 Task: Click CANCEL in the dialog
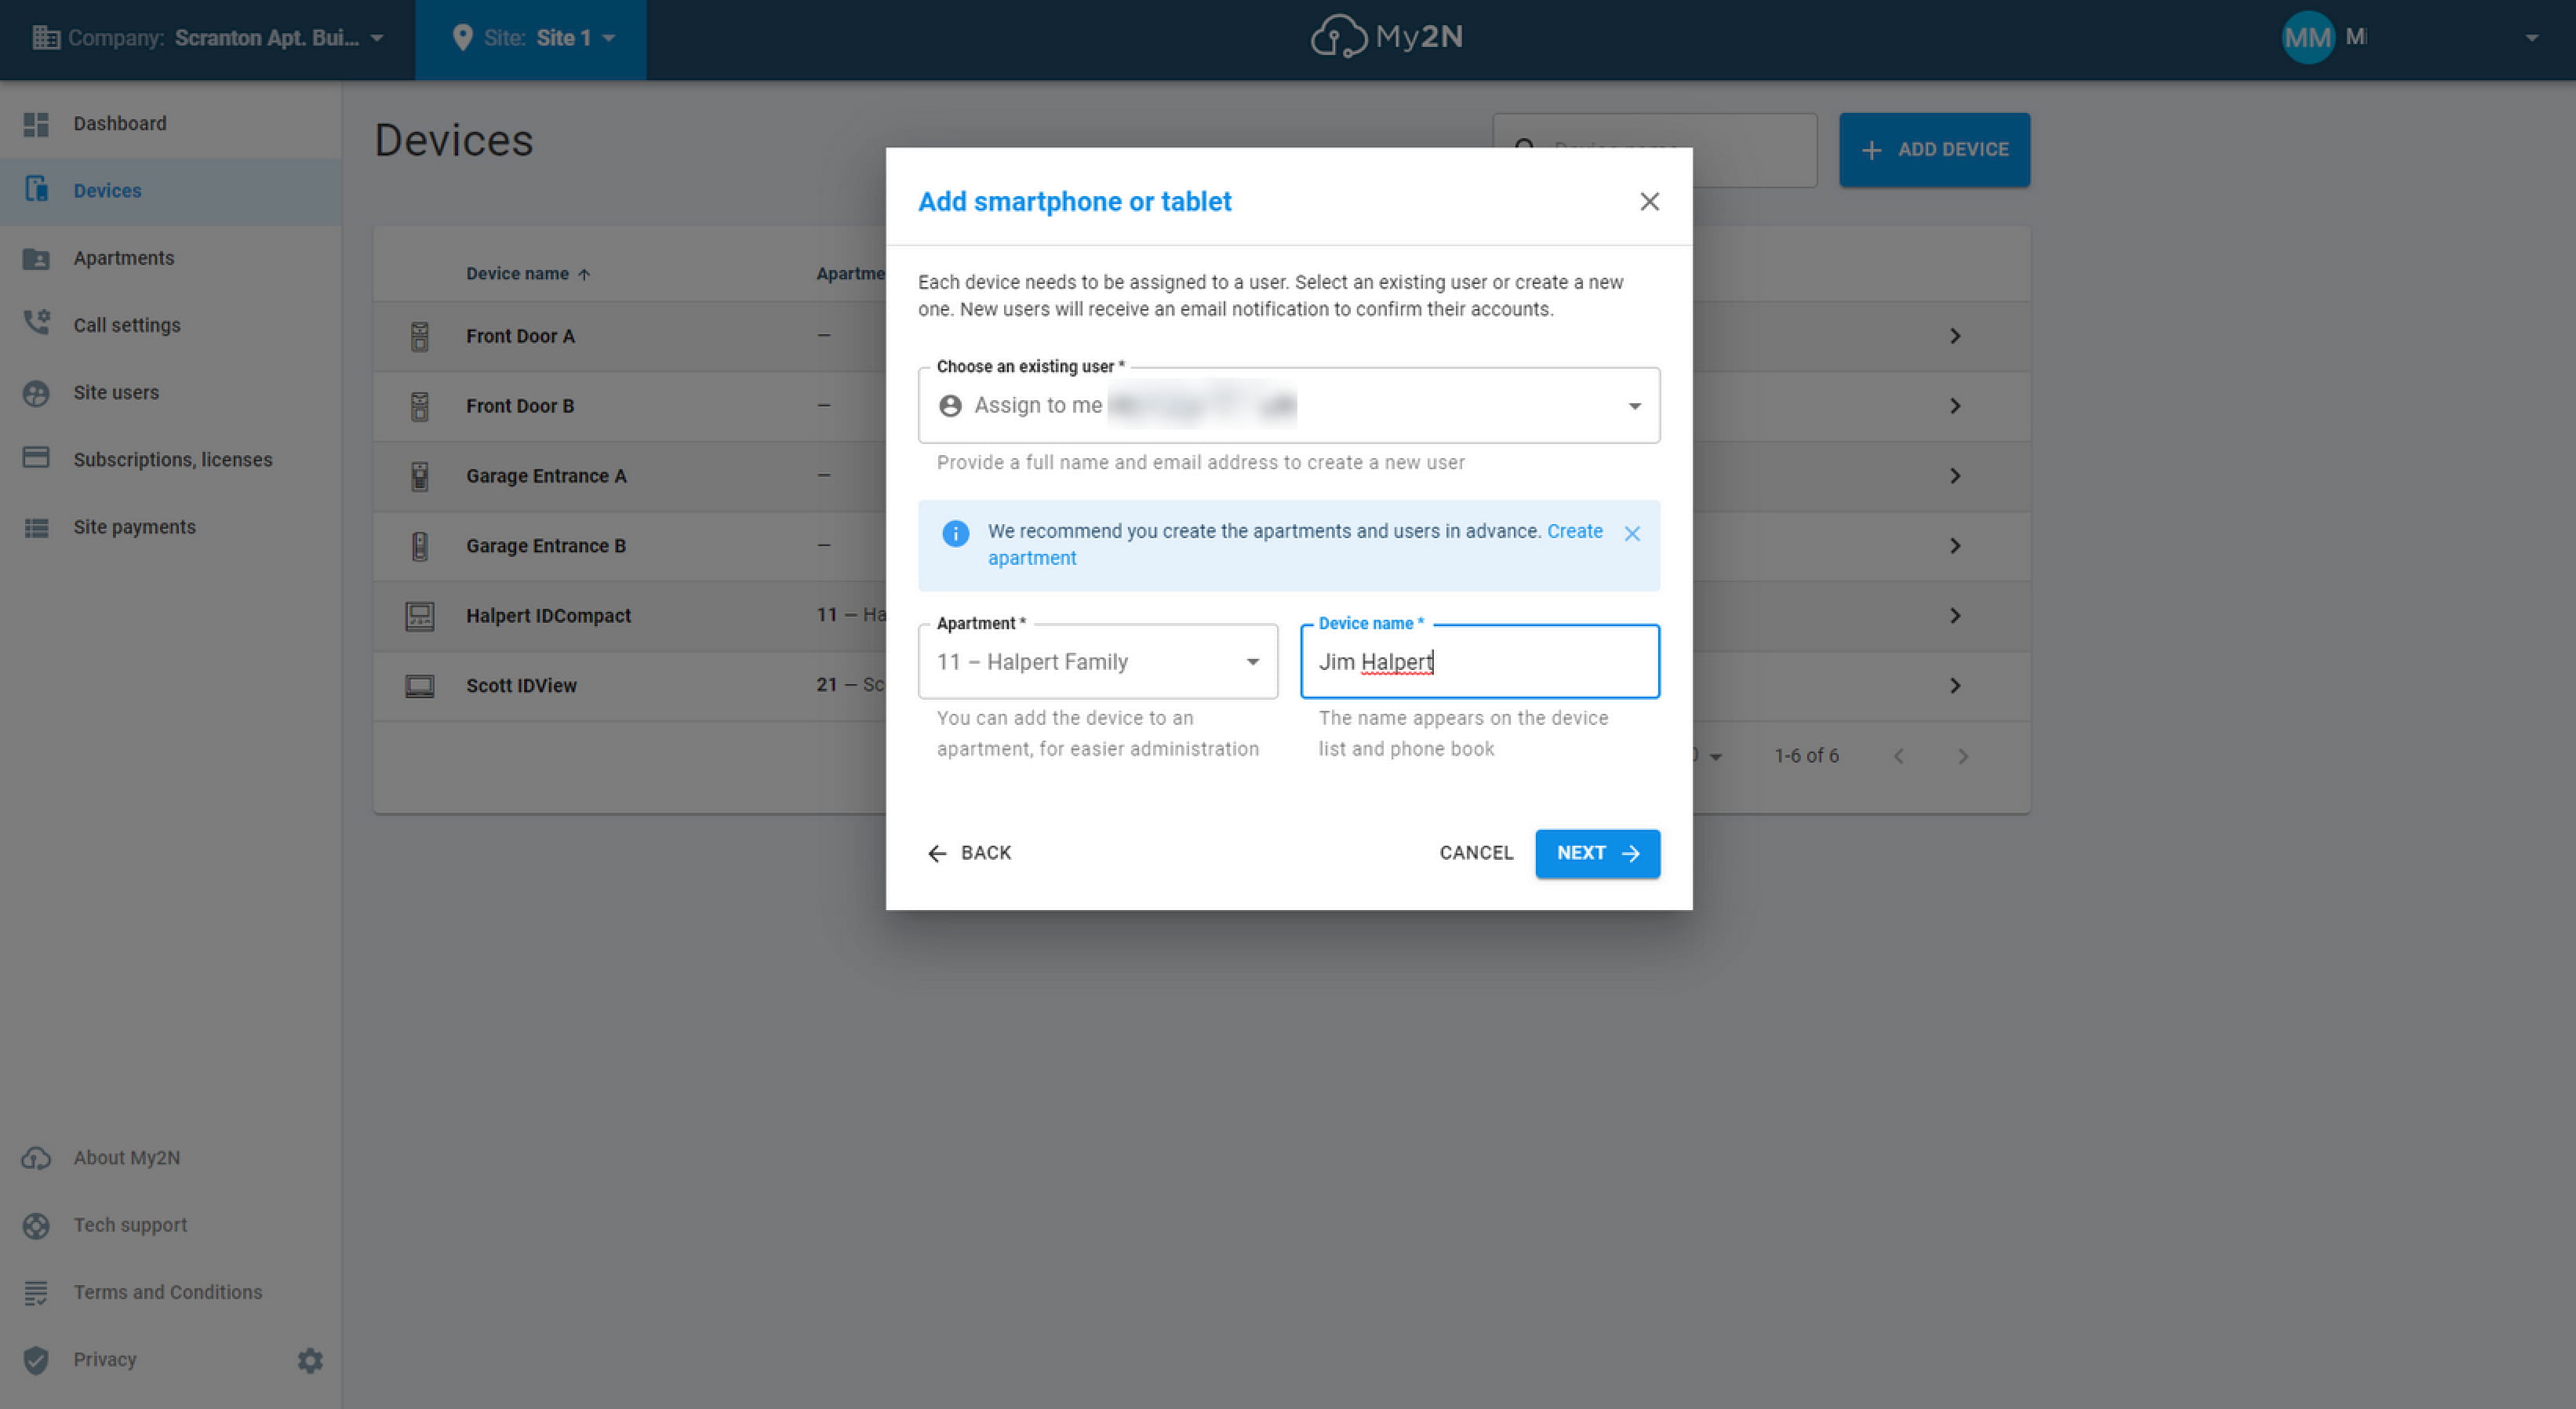1476,853
